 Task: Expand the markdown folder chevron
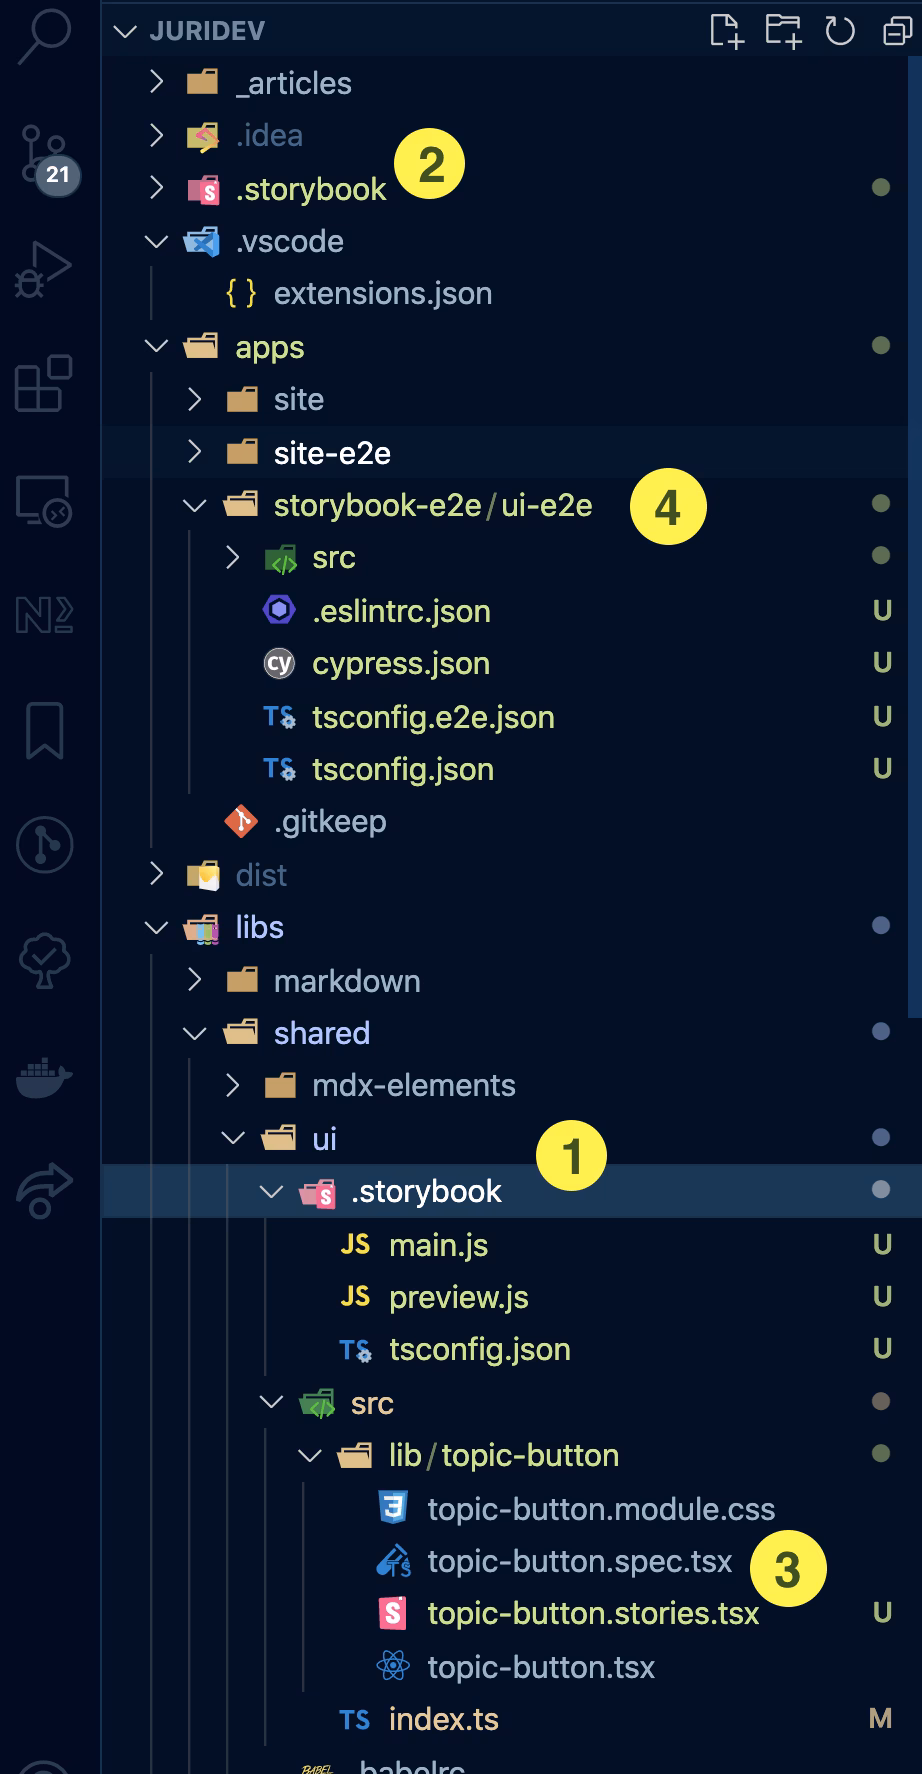(196, 980)
